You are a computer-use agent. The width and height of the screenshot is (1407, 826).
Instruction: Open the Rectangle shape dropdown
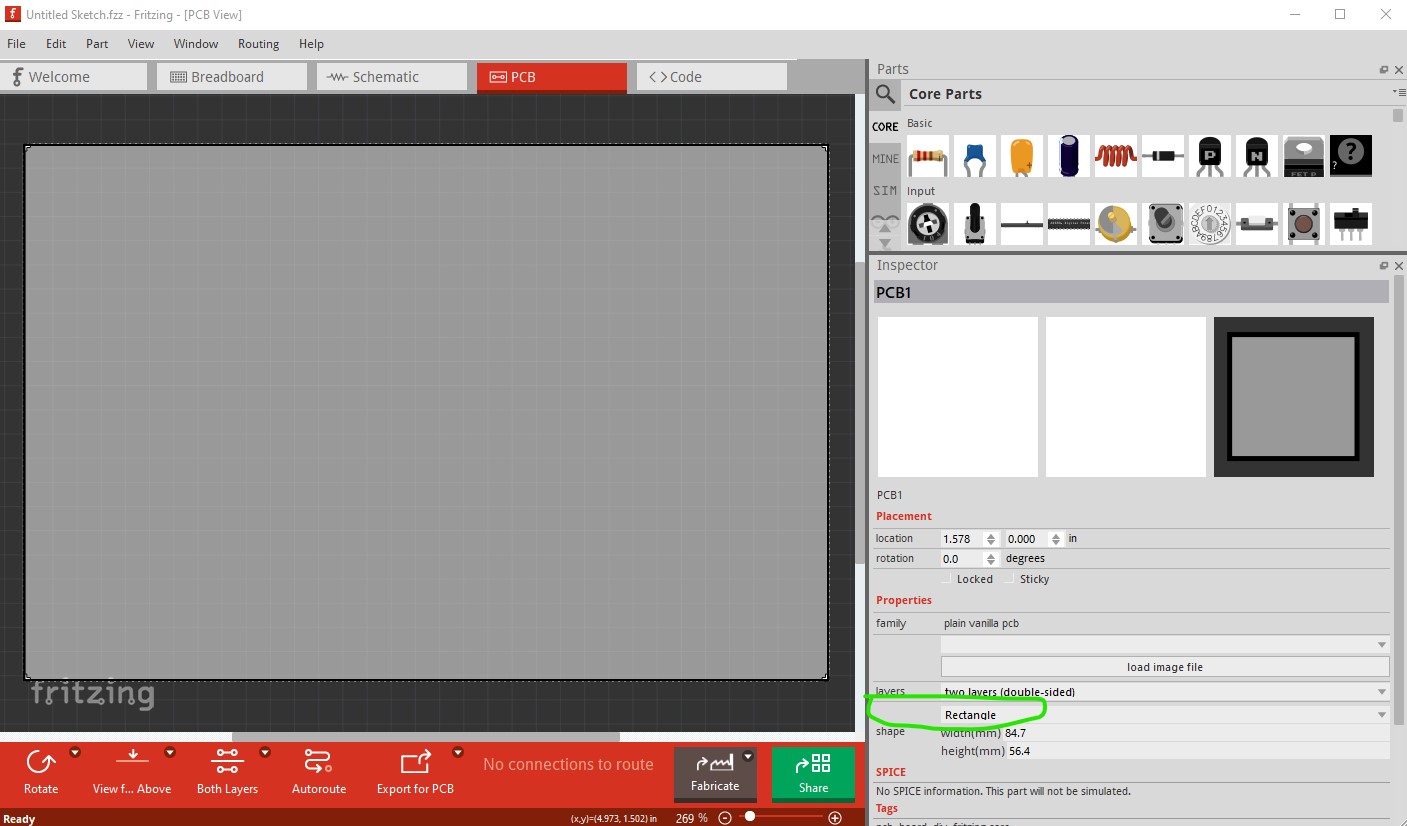(1165, 714)
